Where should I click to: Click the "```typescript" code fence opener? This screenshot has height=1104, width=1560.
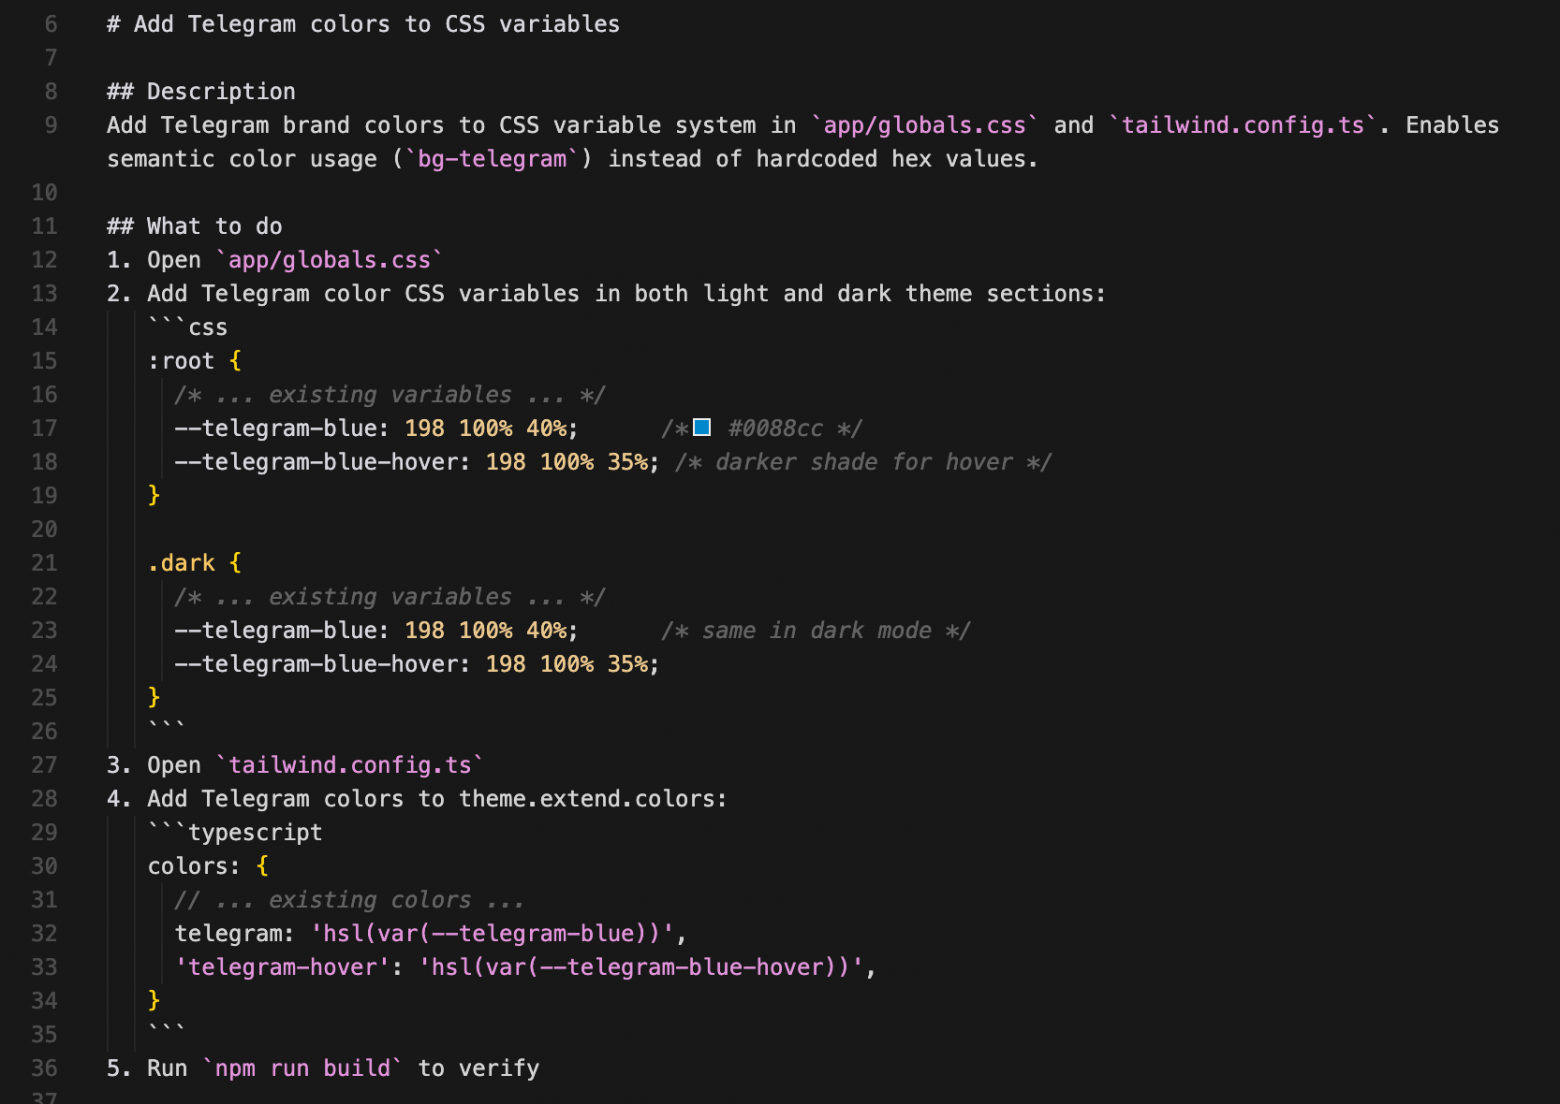point(235,832)
